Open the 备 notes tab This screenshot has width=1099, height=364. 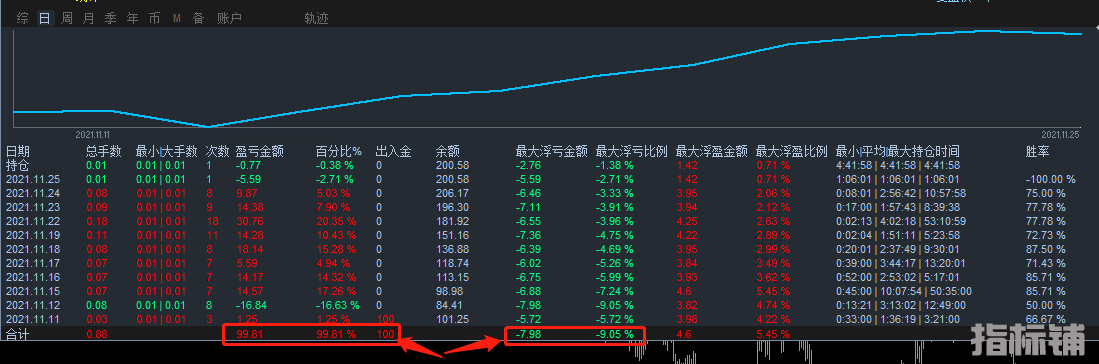point(198,19)
